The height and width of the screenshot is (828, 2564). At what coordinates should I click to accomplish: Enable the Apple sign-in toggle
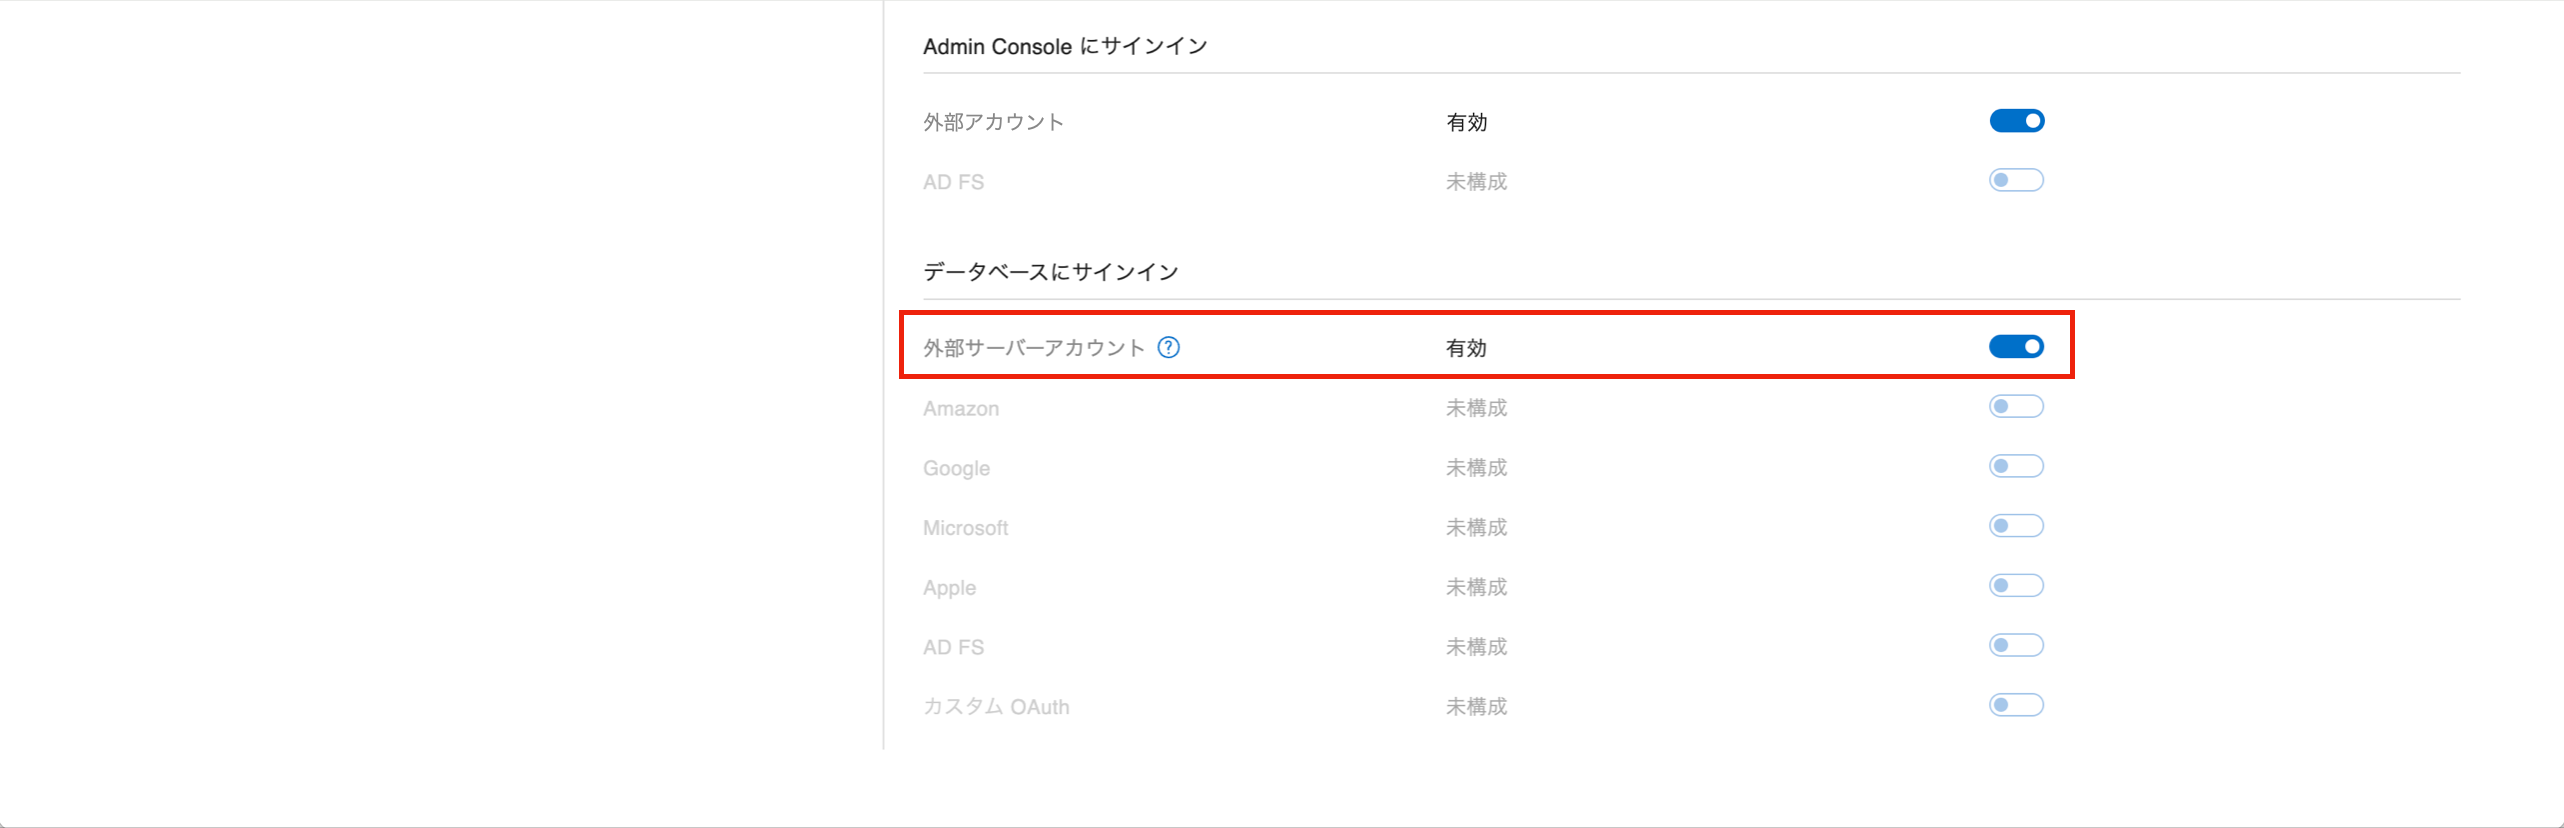[2016, 585]
